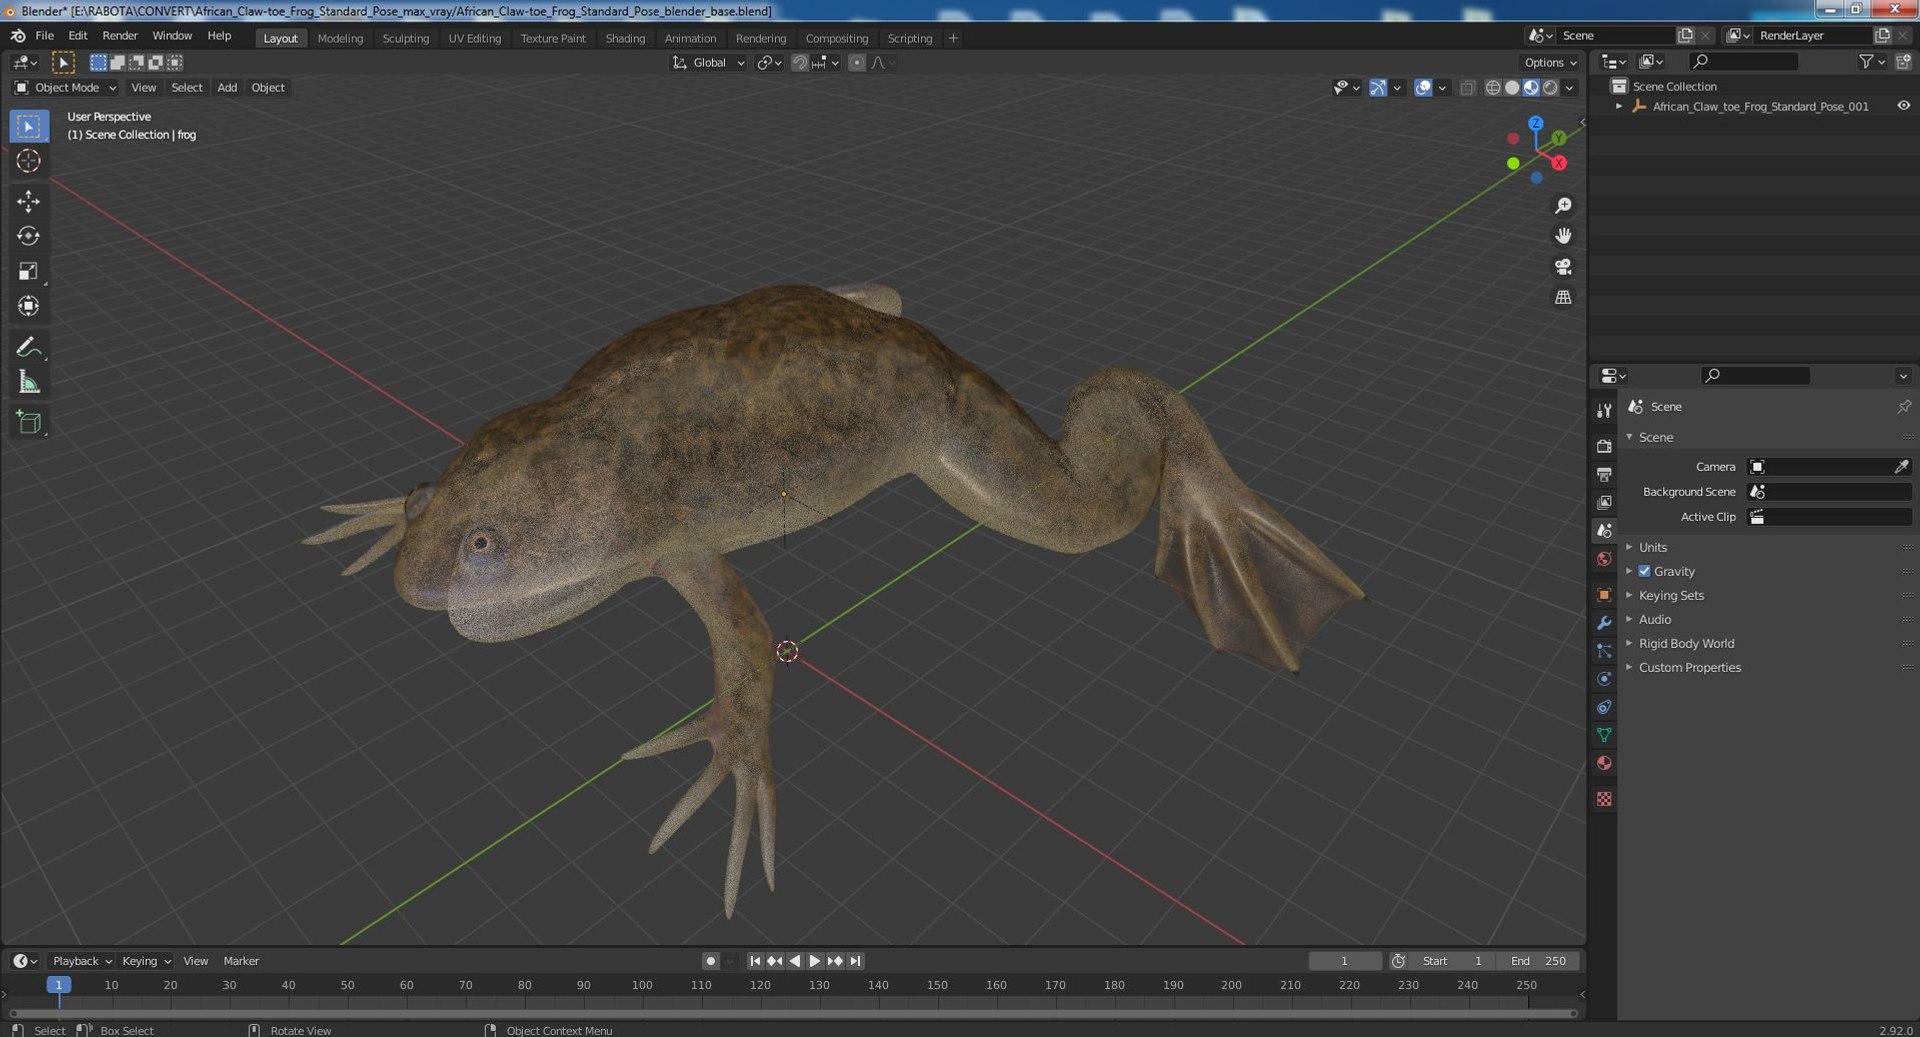
Task: Open Object Mode dropdown
Action: click(66, 88)
